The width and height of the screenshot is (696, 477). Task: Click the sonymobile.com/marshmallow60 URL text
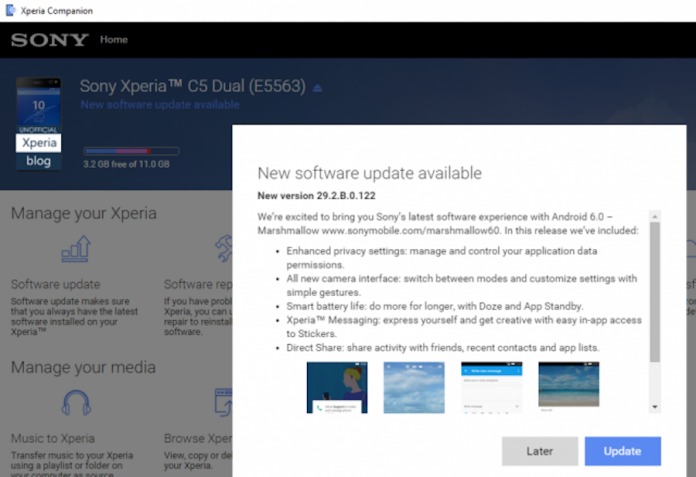411,231
